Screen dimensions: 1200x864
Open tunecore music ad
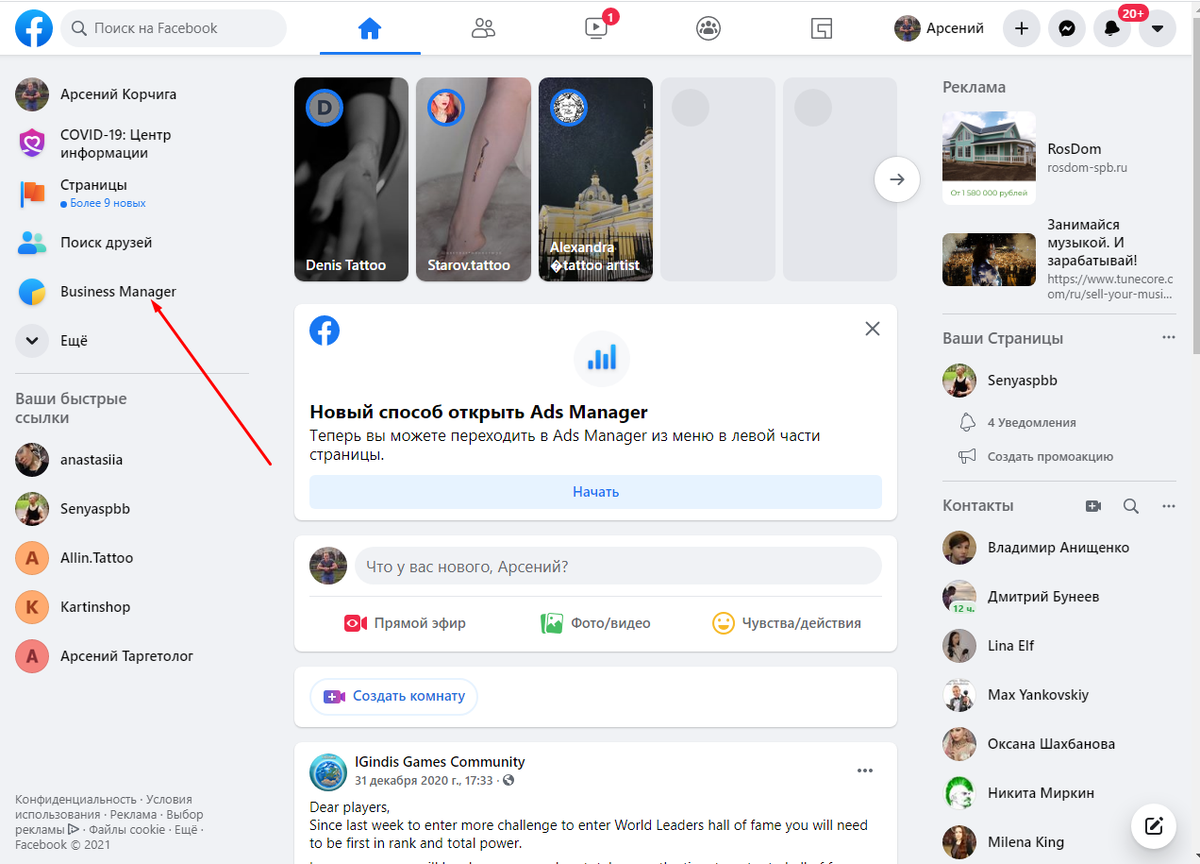(x=1060, y=259)
